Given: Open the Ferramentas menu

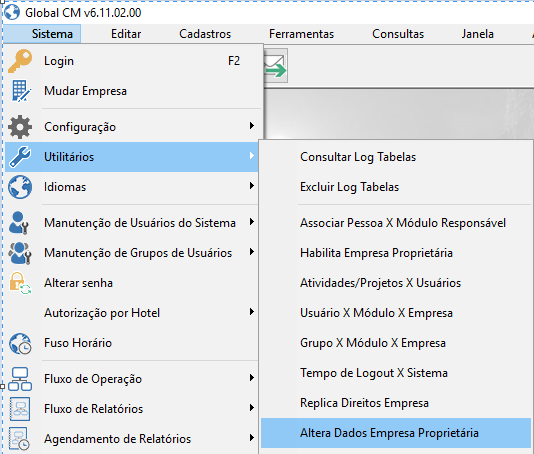Looking at the screenshot, I should [301, 34].
